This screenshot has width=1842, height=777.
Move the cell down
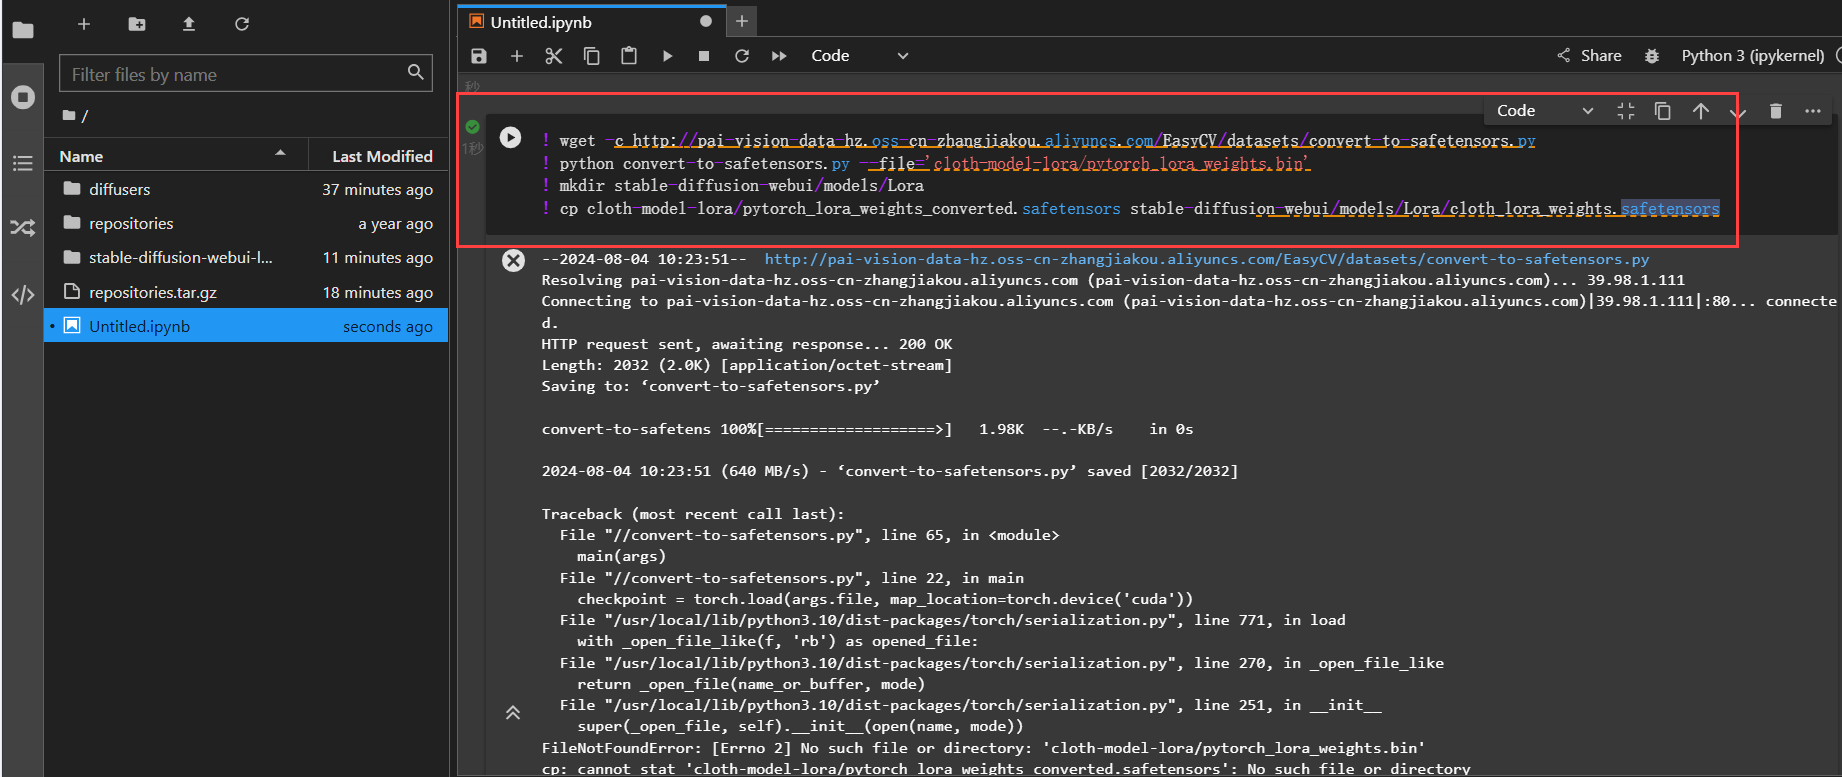(x=1738, y=111)
